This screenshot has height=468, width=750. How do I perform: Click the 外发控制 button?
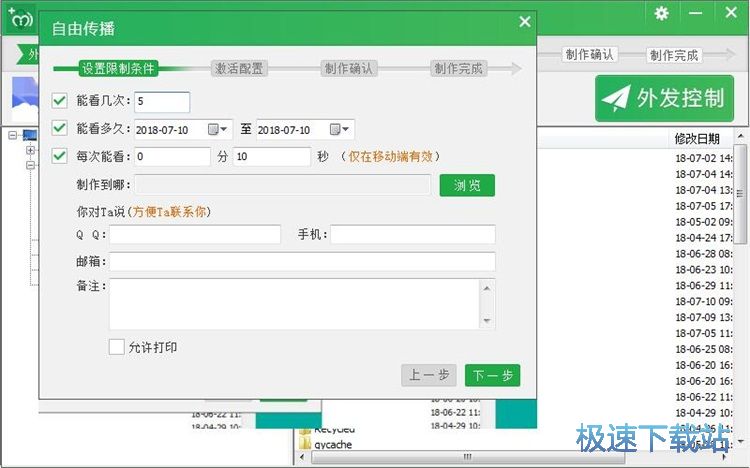tap(664, 98)
